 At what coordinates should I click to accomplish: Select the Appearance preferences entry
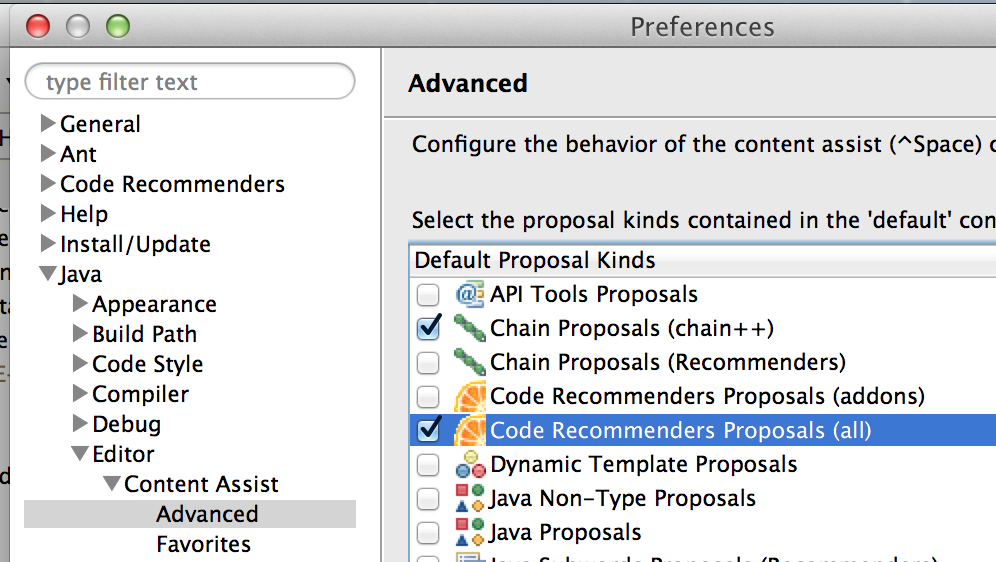(x=154, y=304)
